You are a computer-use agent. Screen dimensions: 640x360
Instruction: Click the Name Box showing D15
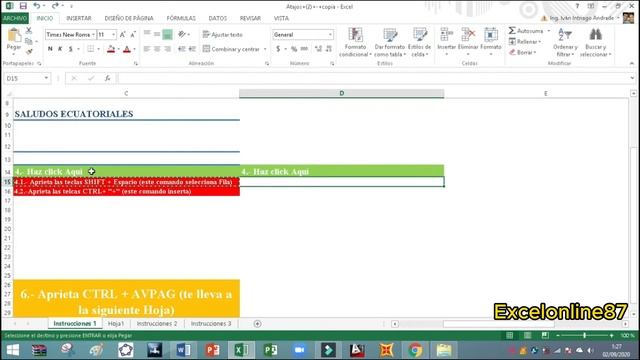coord(27,78)
